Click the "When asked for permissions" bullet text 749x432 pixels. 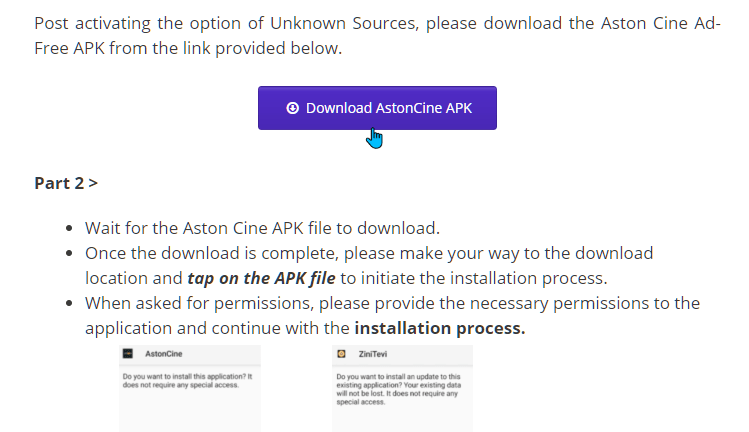392,303
